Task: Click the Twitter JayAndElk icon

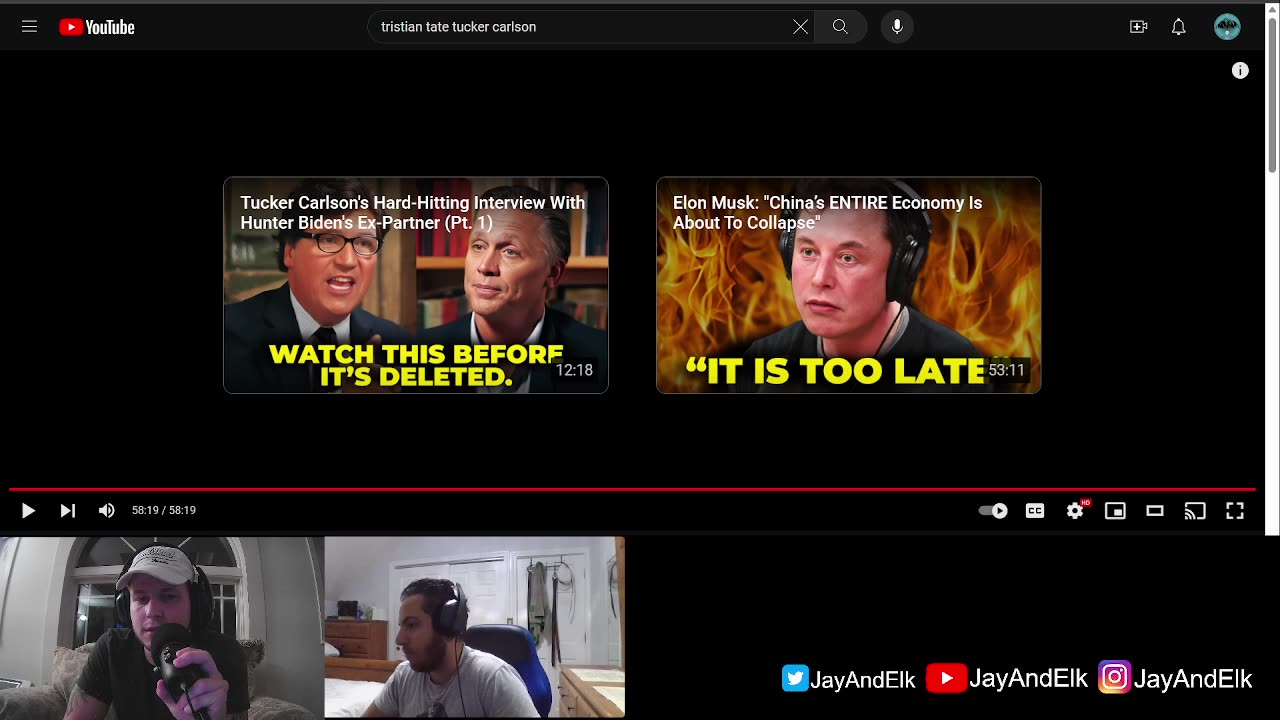Action: [x=795, y=678]
